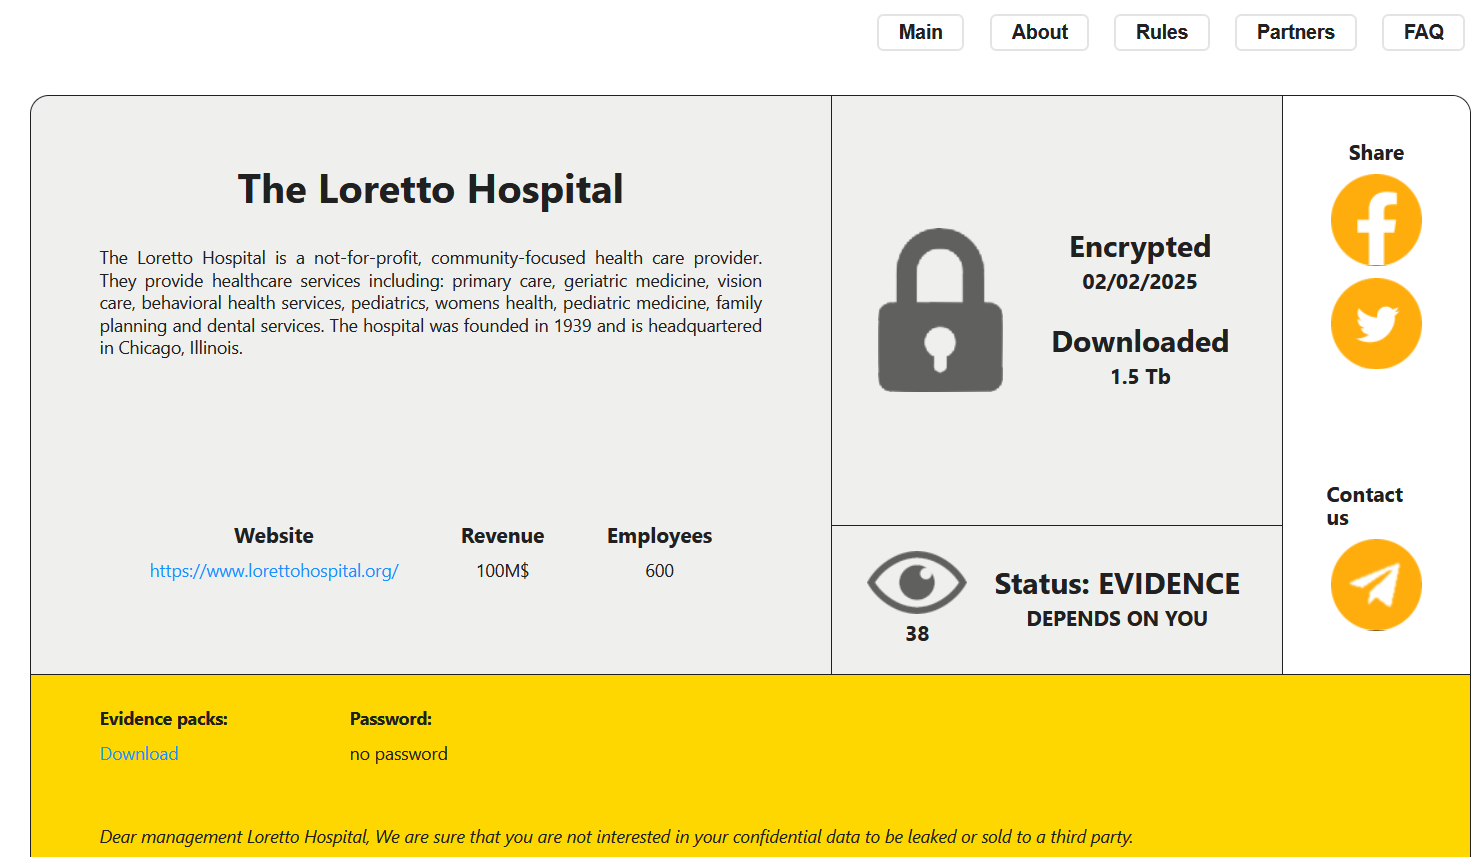Share the page via the Twitter icon
This screenshot has height=857, width=1477.
tap(1376, 324)
